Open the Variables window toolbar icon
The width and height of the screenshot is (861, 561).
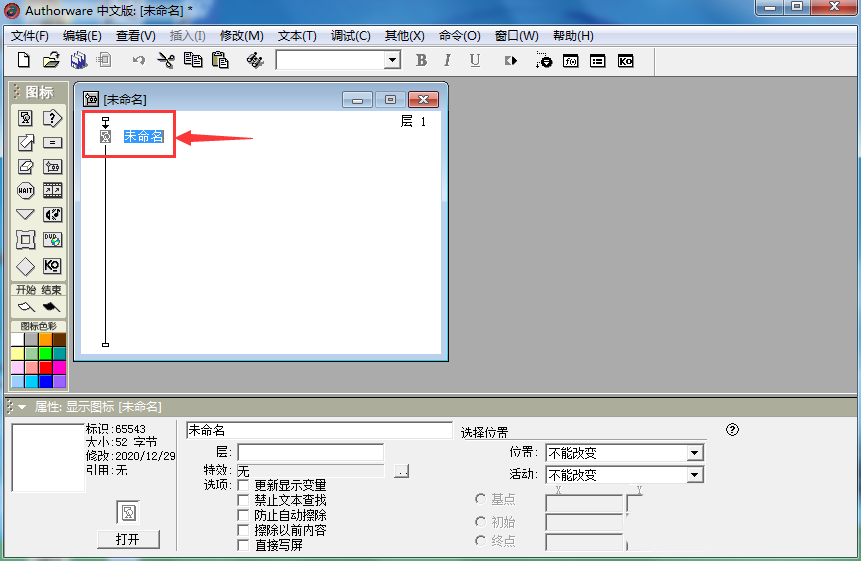point(597,61)
